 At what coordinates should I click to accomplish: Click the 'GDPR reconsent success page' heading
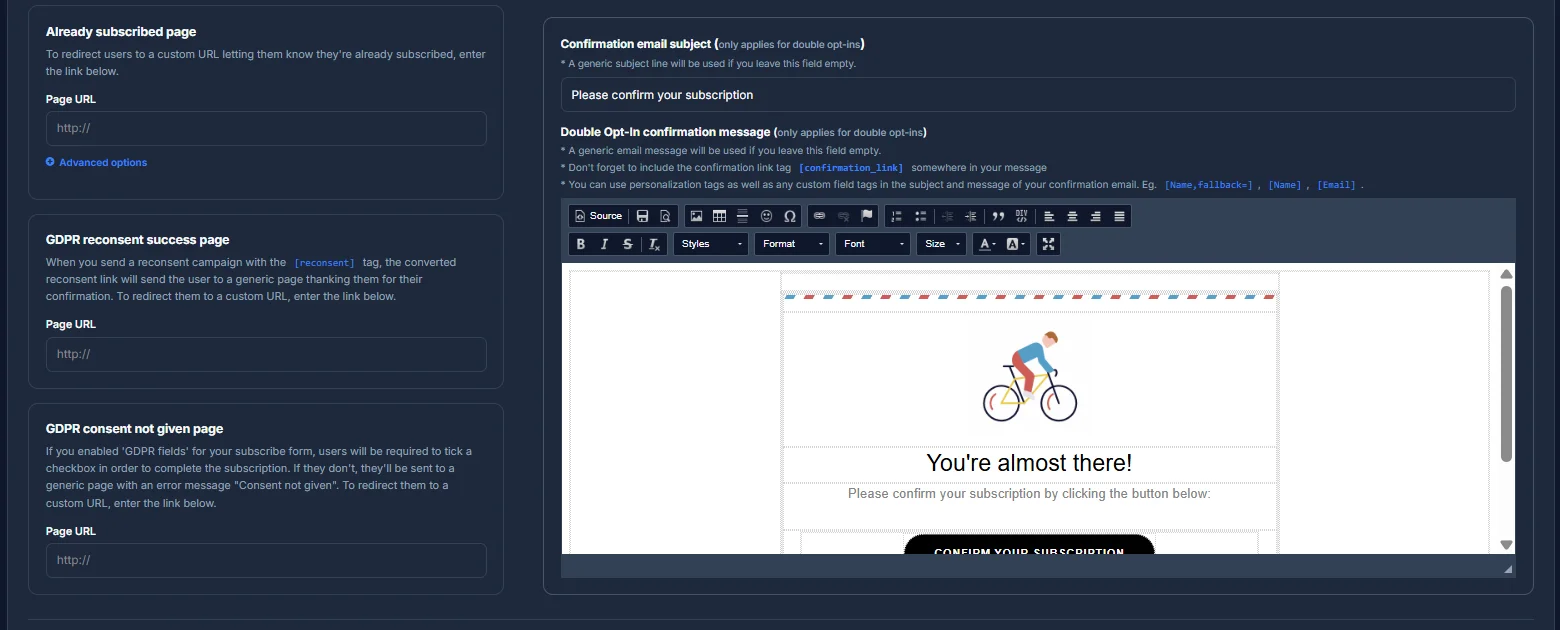pyautogui.click(x=138, y=240)
